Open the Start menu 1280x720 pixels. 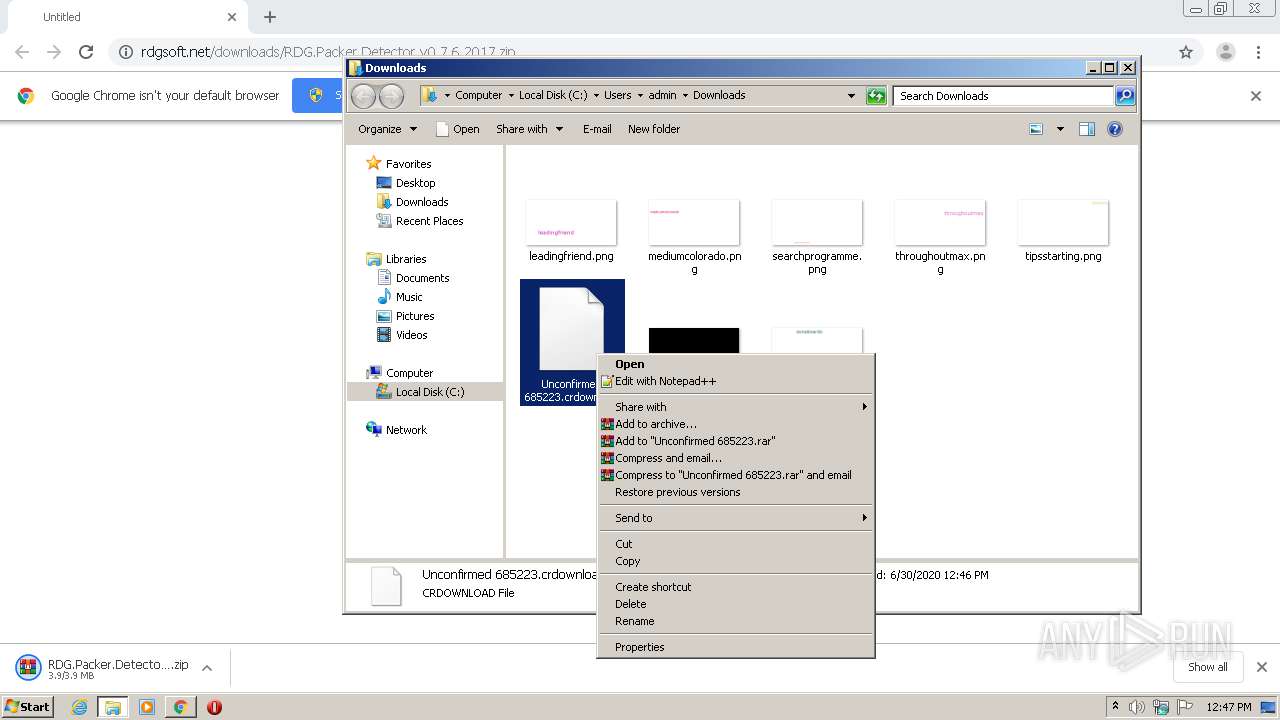28,706
